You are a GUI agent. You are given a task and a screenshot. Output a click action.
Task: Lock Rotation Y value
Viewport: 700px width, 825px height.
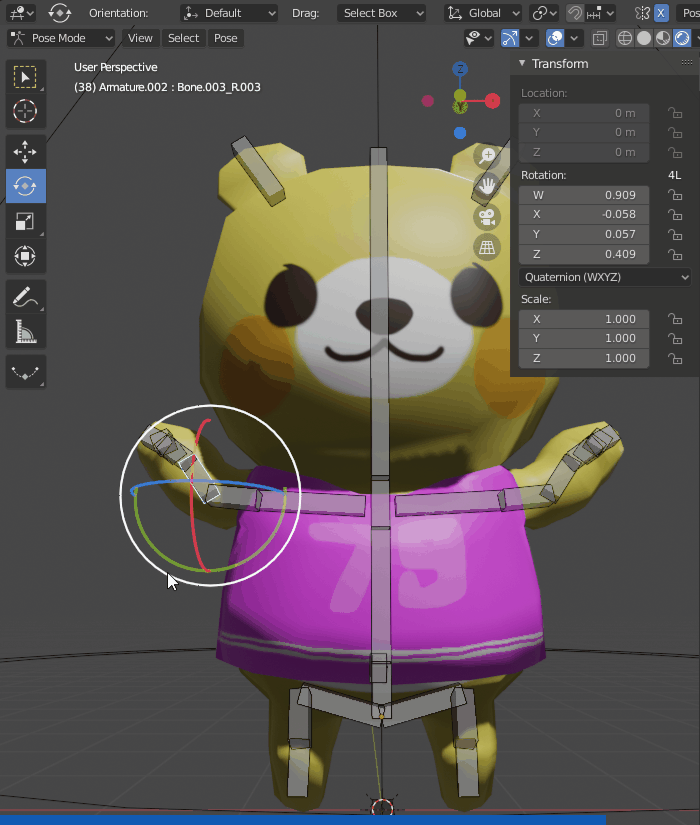(x=675, y=234)
